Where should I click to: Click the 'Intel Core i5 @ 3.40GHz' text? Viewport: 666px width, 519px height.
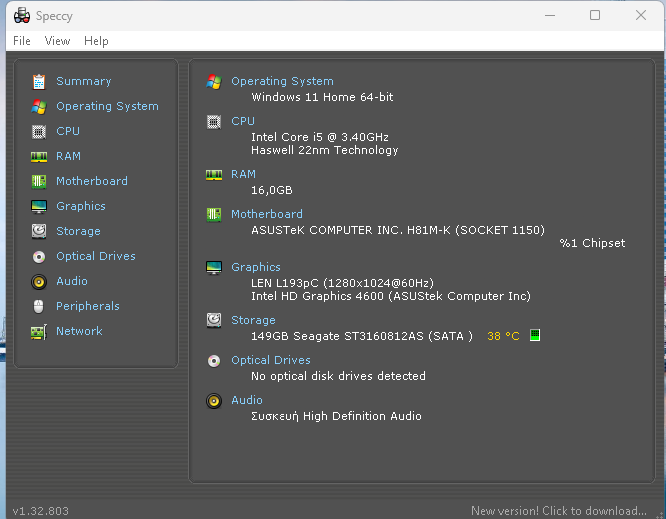tap(320, 137)
